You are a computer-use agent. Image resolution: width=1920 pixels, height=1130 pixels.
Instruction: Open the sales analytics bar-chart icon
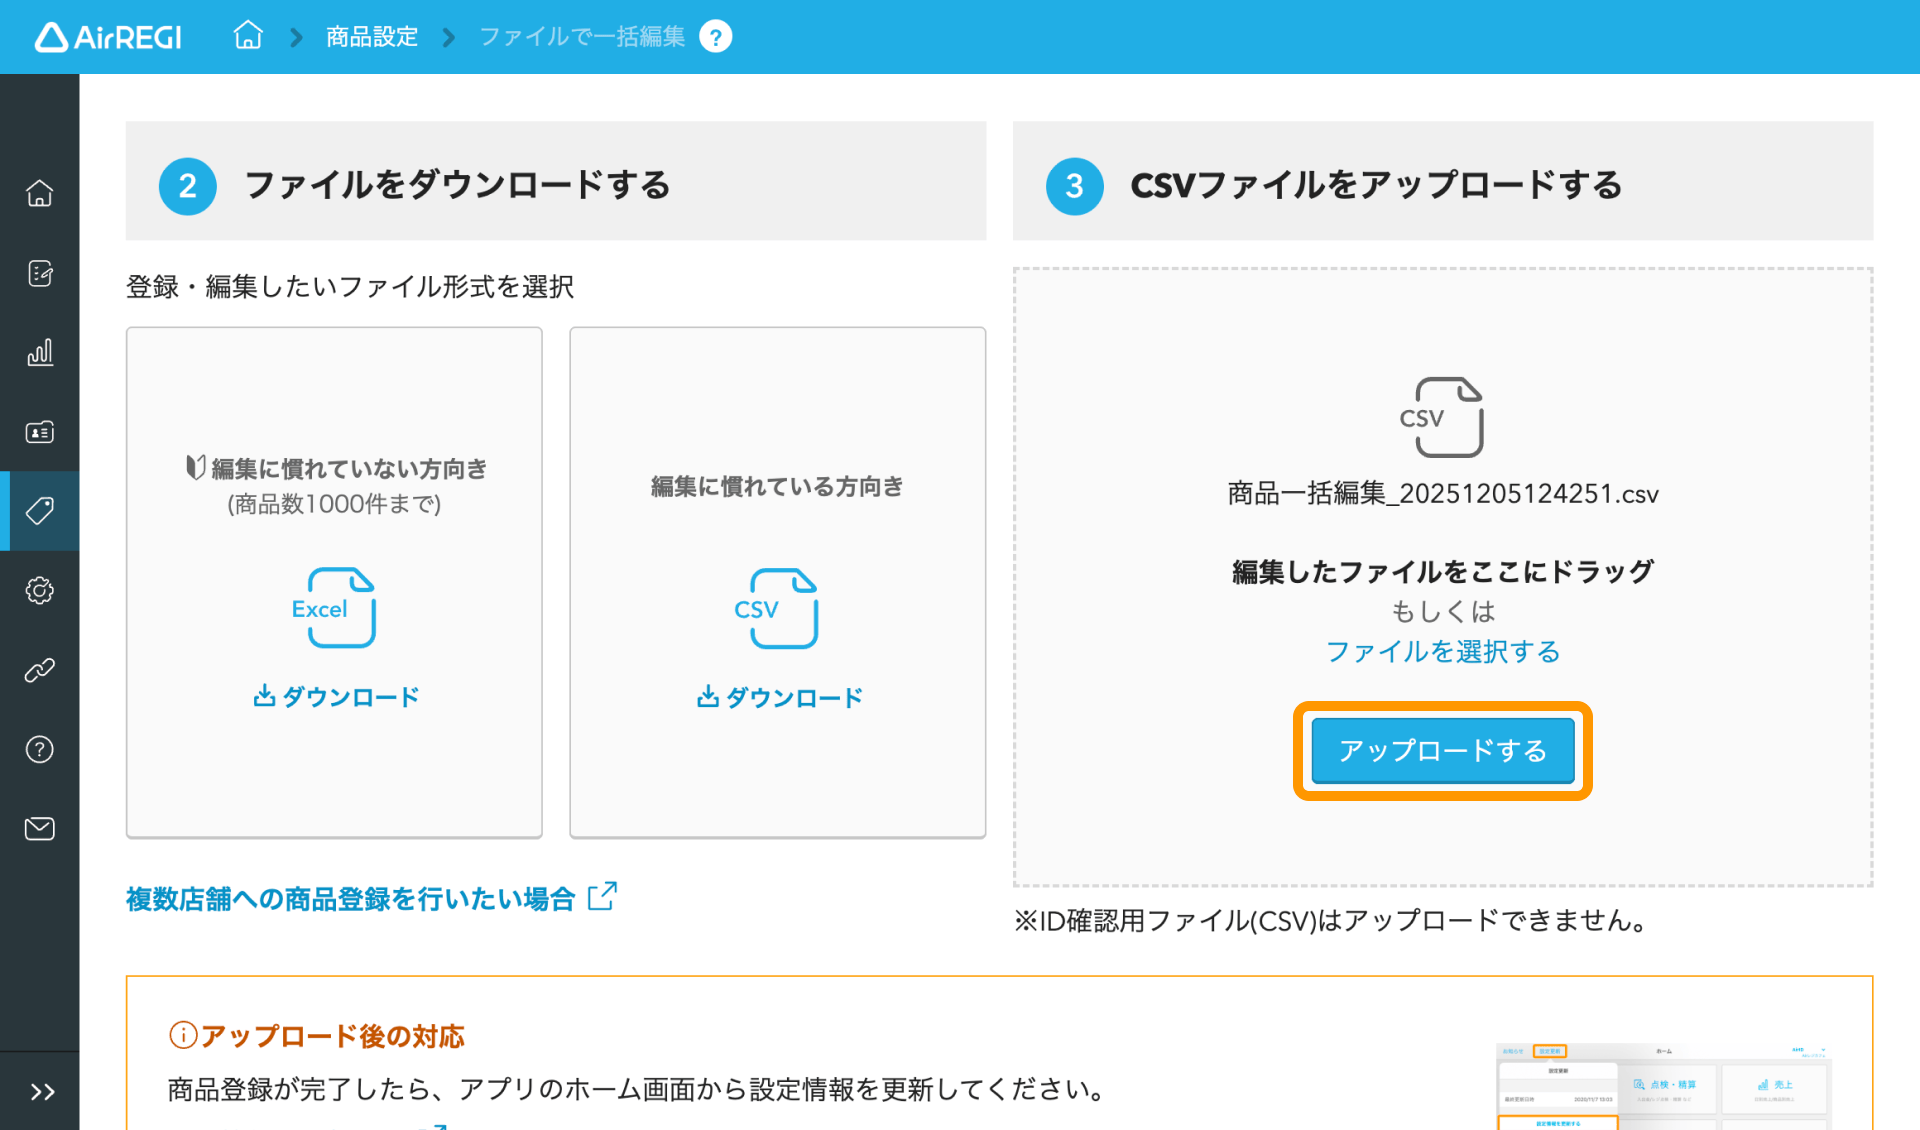tap(39, 352)
